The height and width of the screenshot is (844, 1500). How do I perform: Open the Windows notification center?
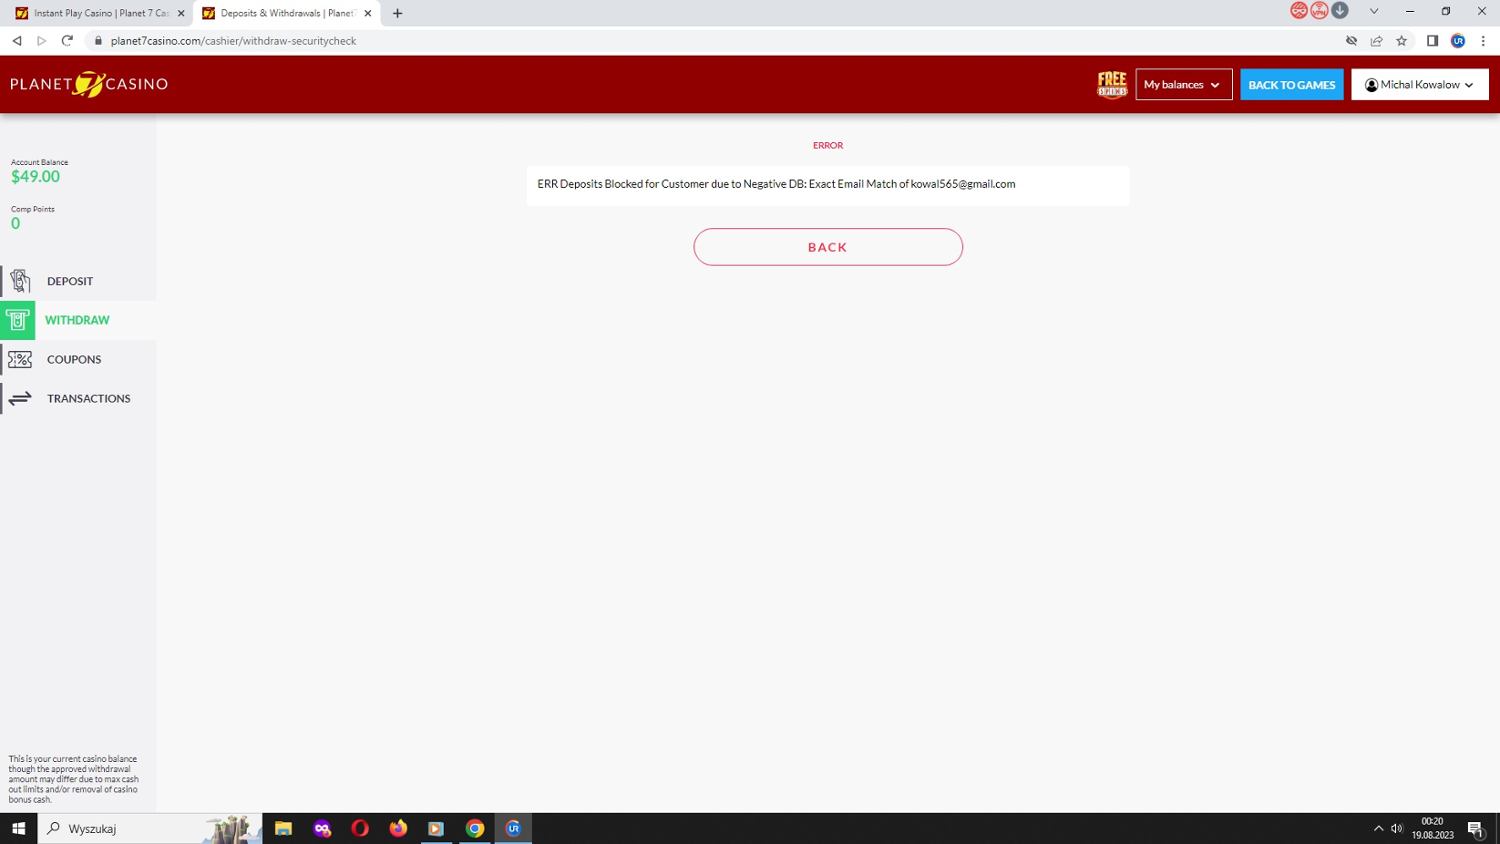(1475, 828)
